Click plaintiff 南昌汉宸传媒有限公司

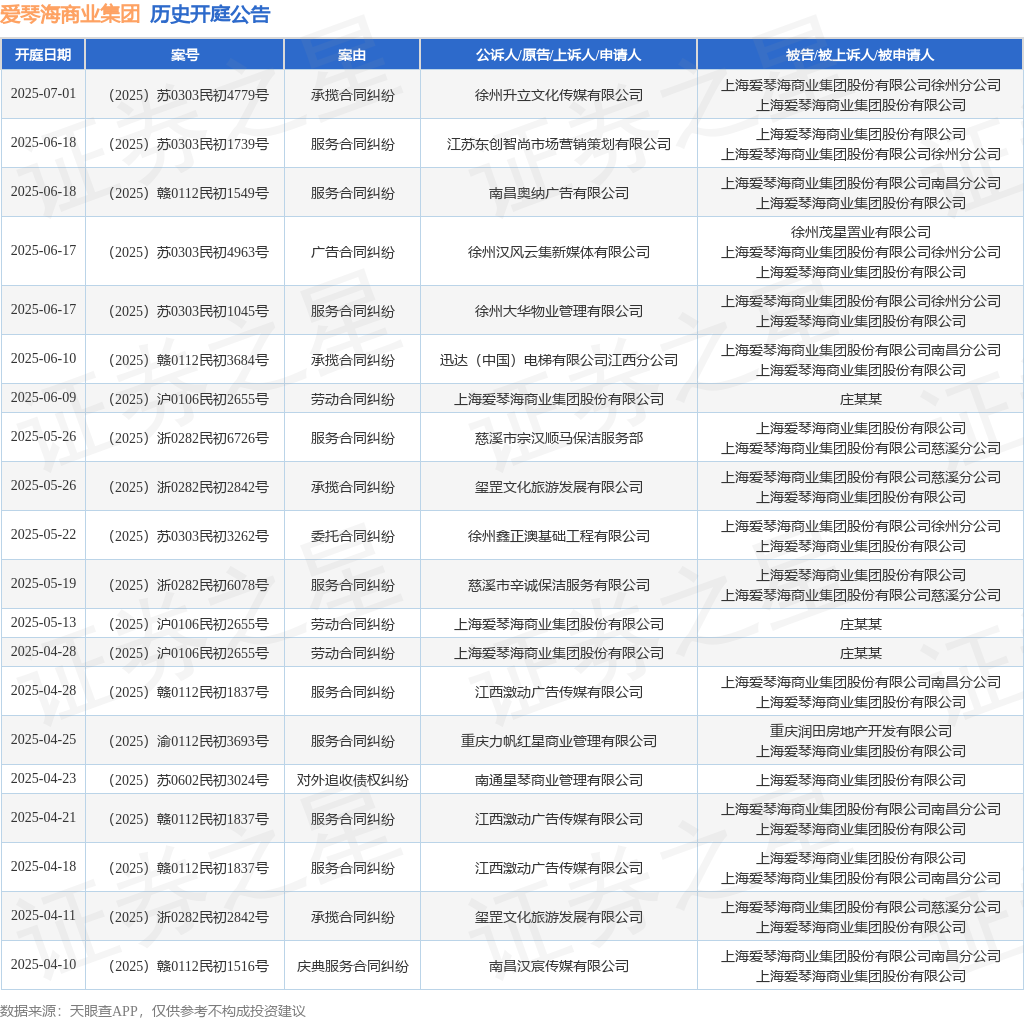click(x=559, y=966)
